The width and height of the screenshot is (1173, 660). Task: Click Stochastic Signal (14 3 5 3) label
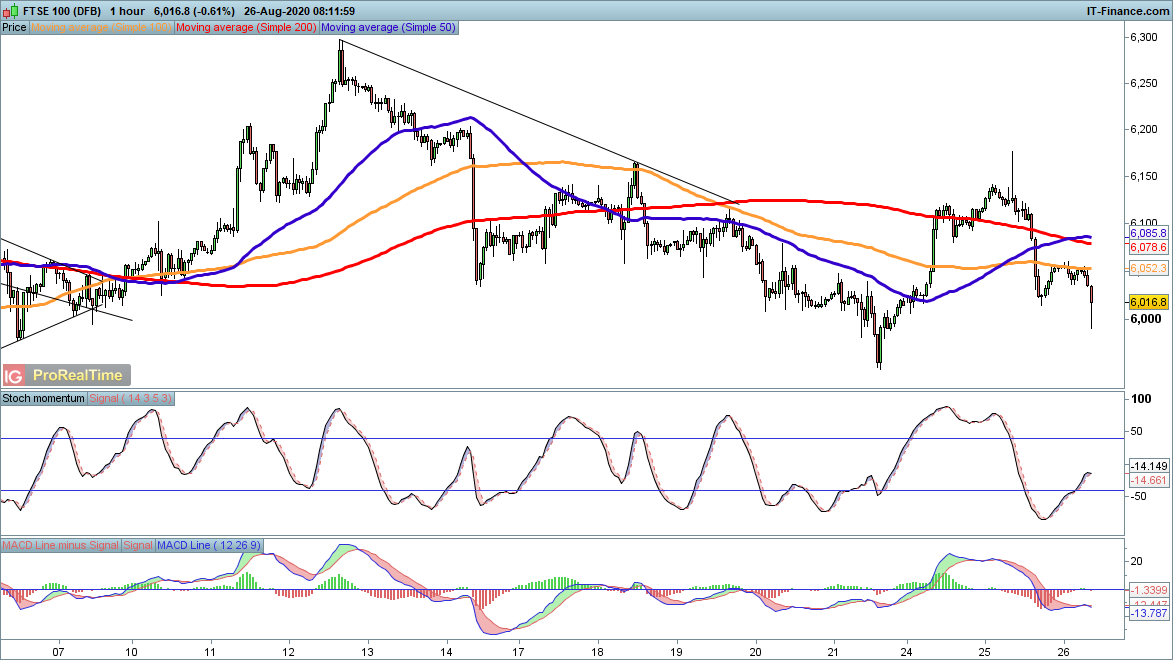click(x=132, y=398)
